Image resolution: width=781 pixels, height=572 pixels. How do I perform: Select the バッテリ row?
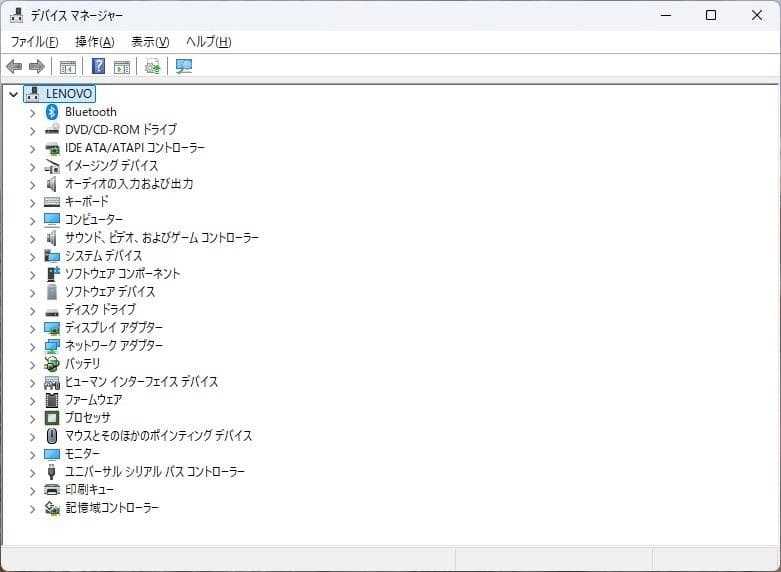(83, 364)
